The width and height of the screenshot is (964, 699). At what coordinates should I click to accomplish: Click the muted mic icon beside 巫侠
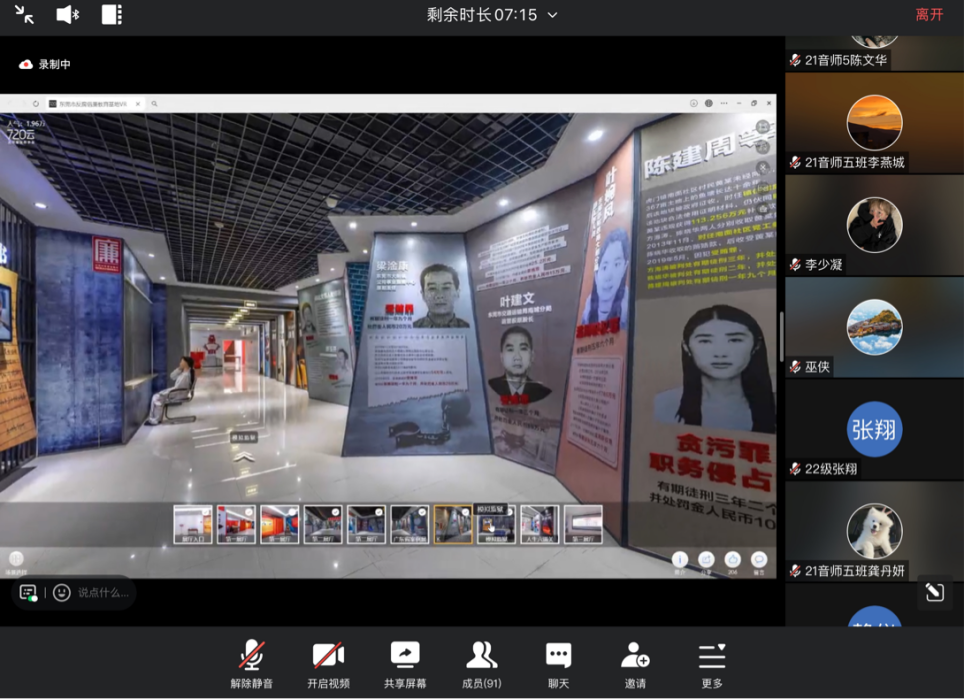[x=795, y=367]
